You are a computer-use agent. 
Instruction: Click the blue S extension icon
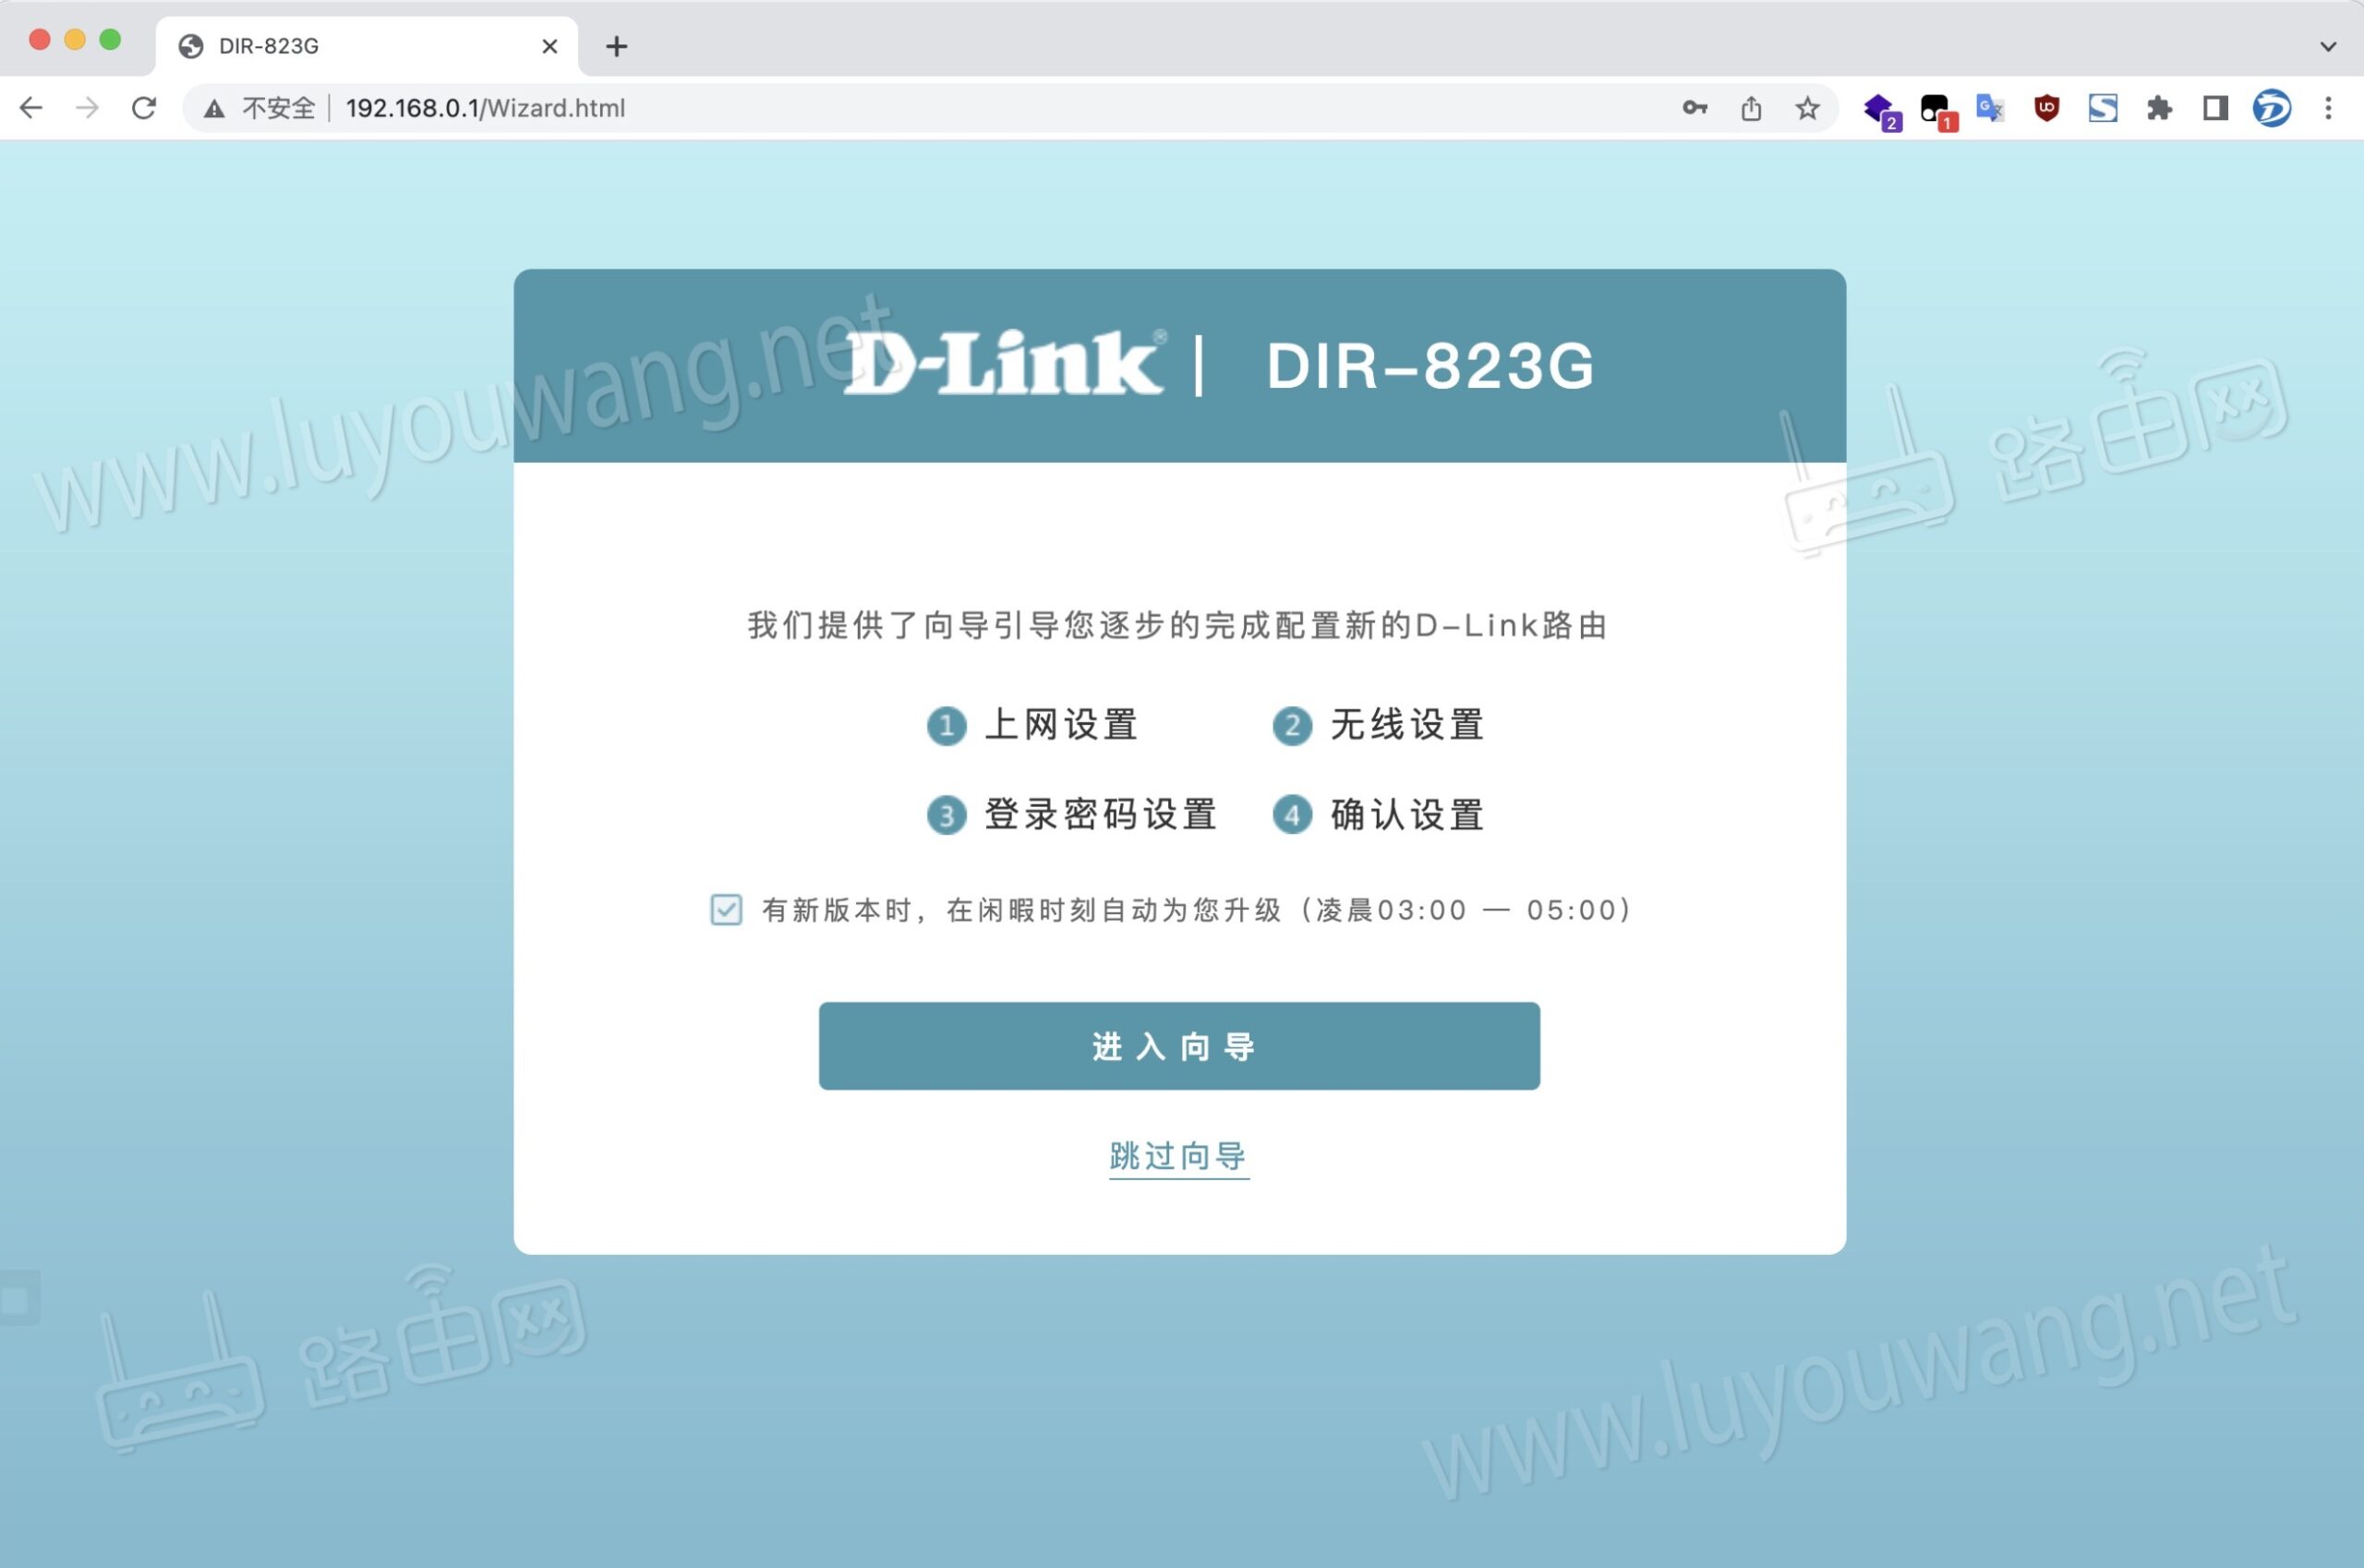pyautogui.click(x=2103, y=108)
